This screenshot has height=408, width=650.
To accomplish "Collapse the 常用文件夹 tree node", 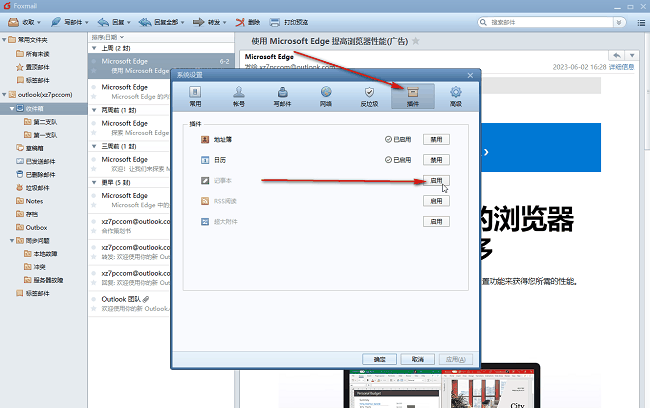I will pos(4,40).
